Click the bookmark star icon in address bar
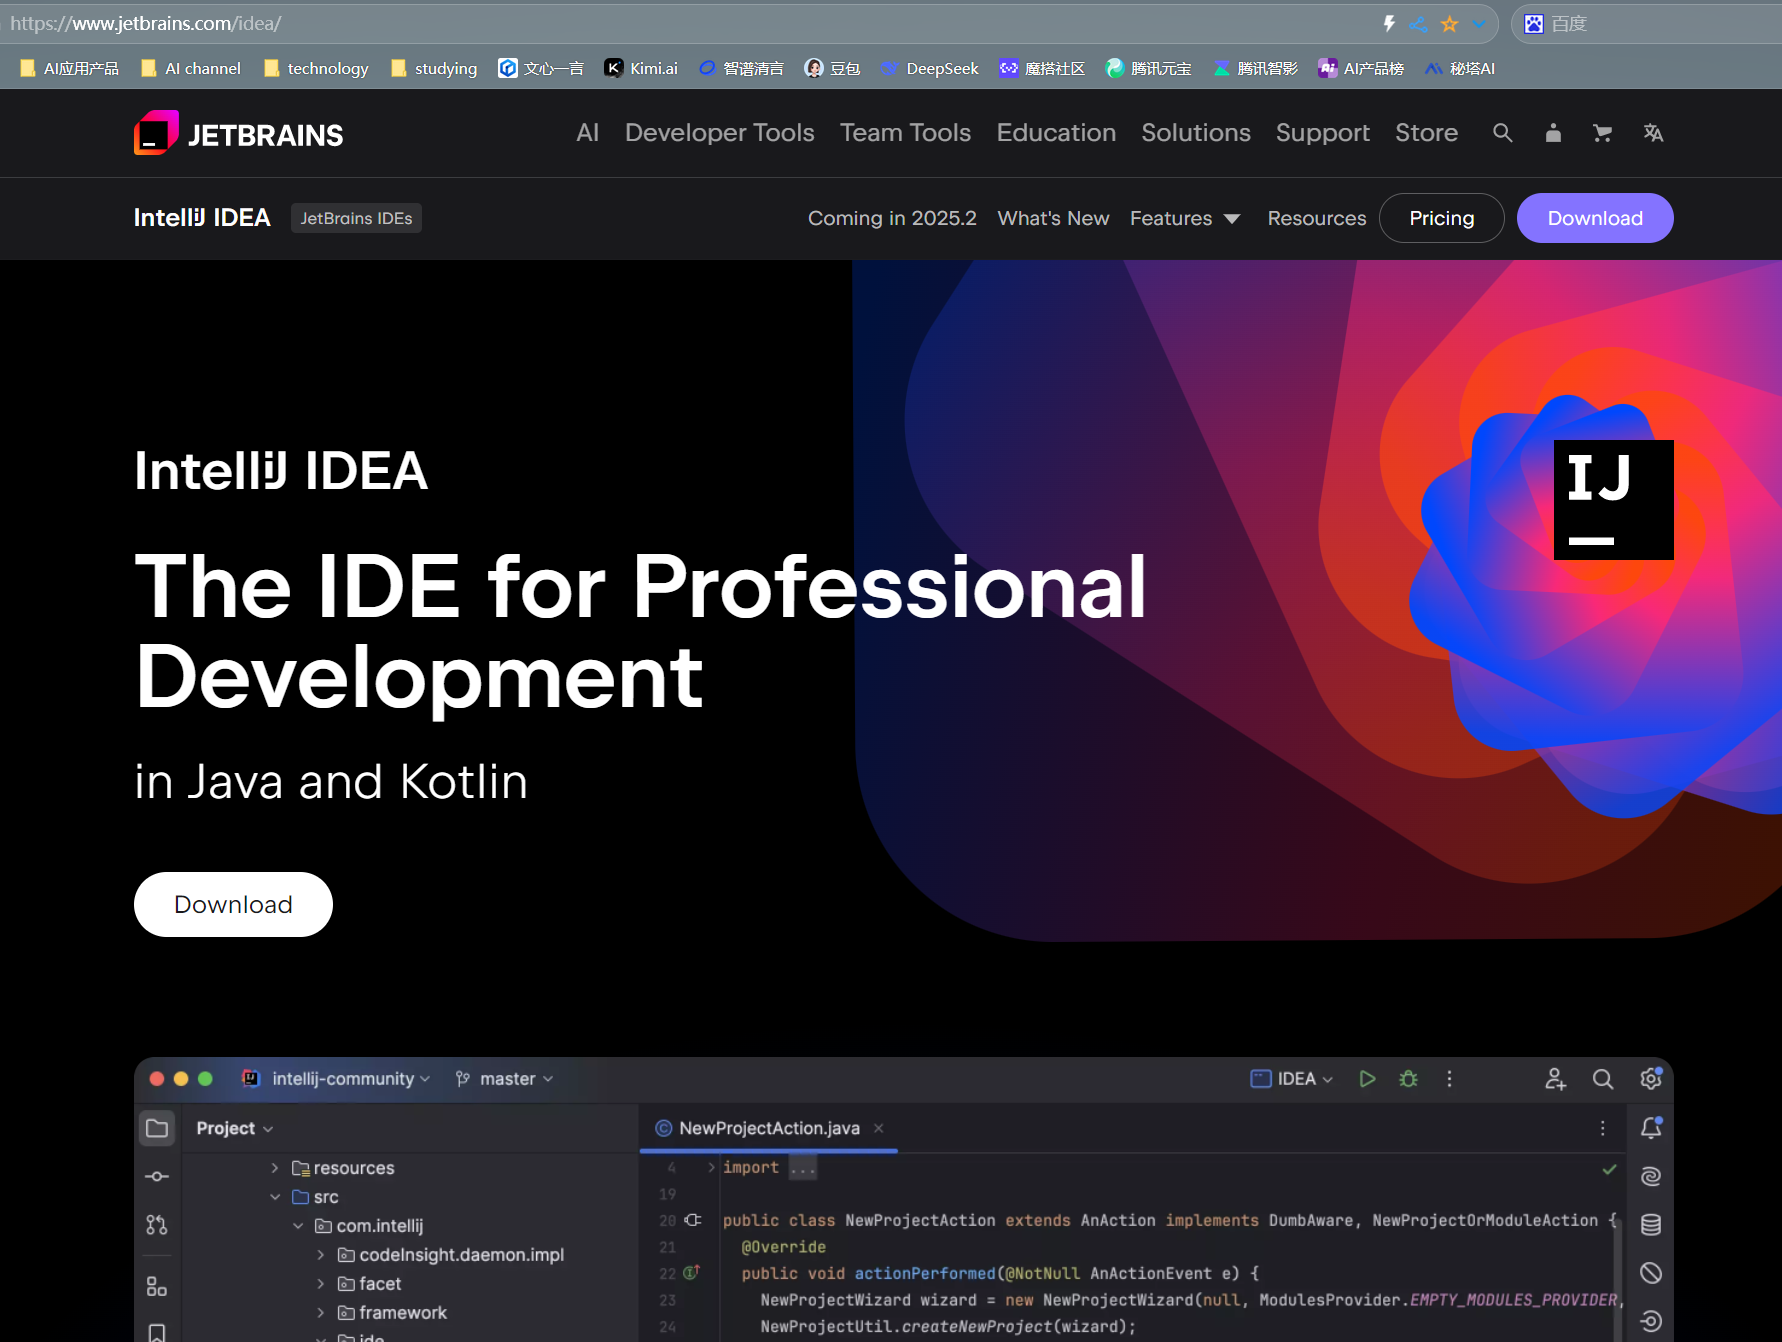 pyautogui.click(x=1449, y=24)
